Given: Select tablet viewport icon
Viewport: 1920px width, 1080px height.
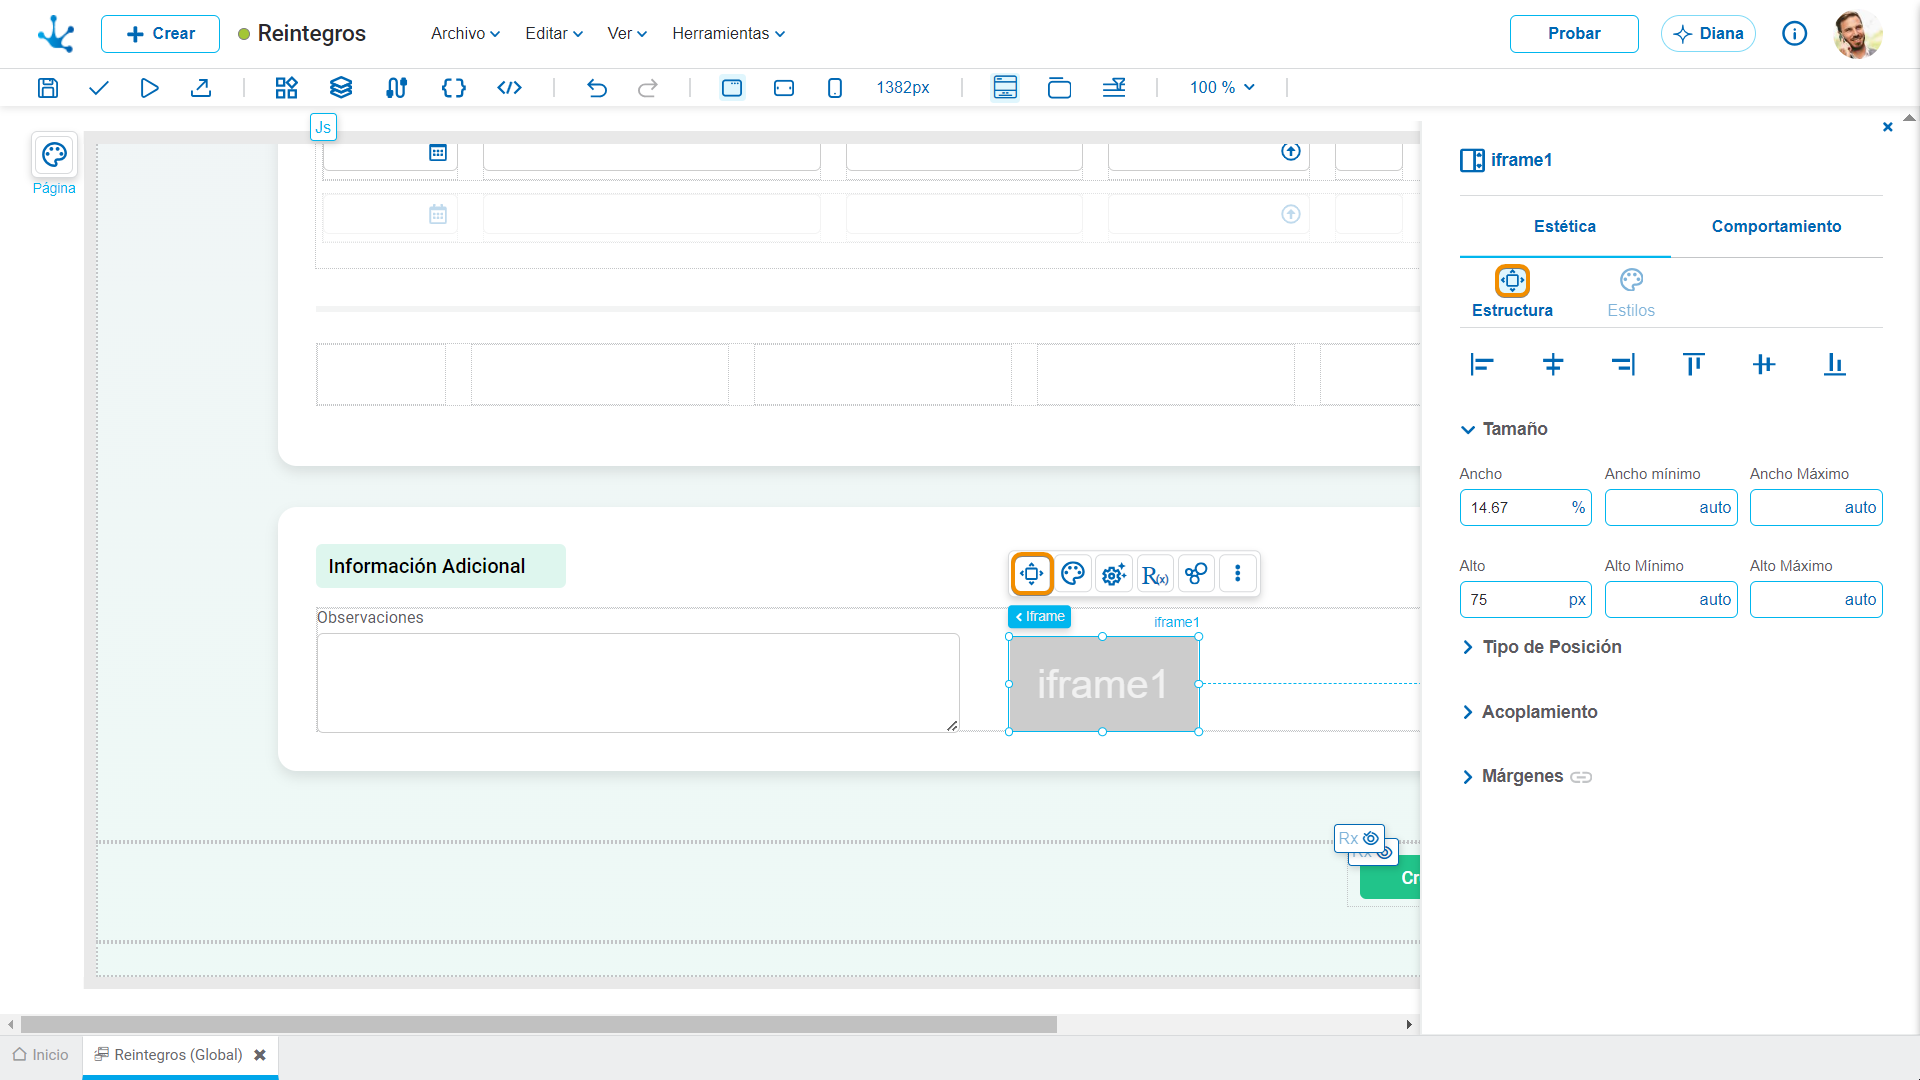Looking at the screenshot, I should tap(784, 88).
